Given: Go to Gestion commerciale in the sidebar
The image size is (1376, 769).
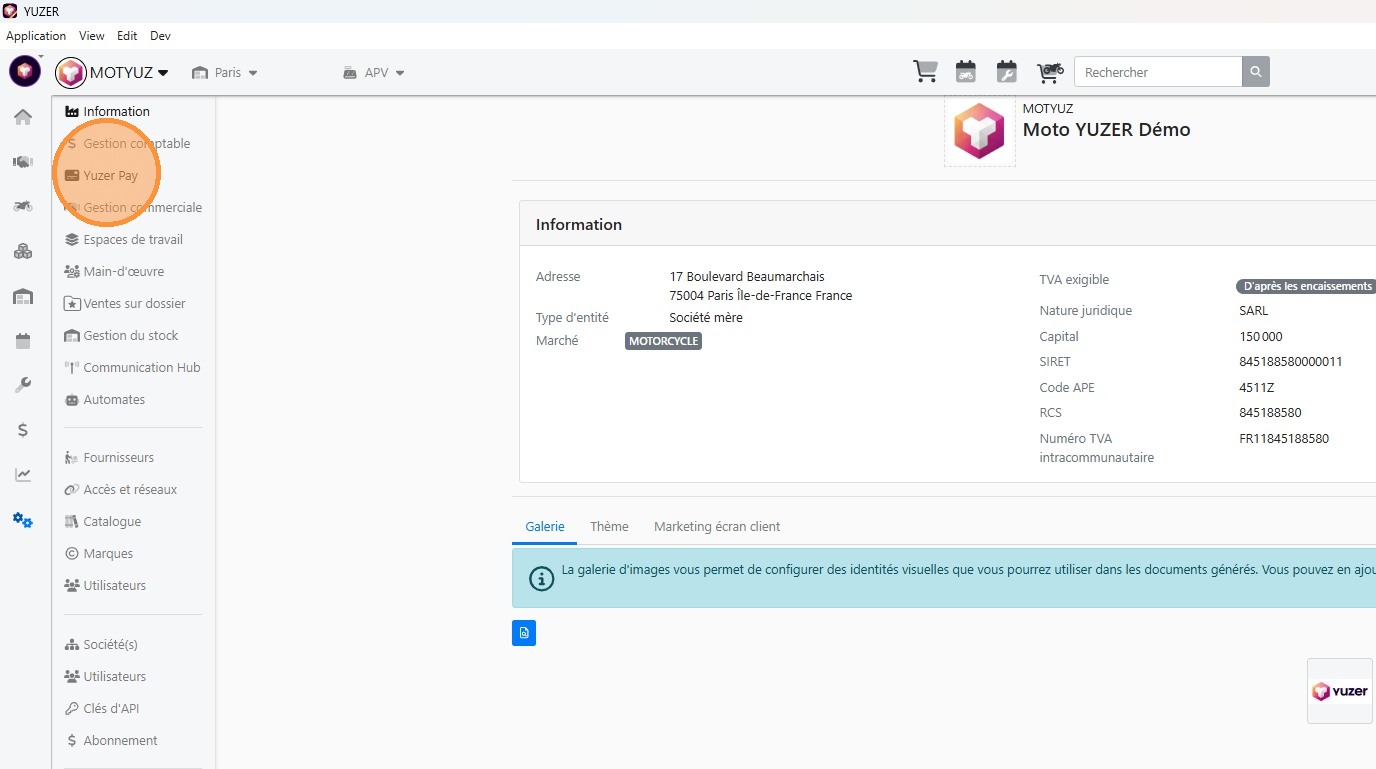Looking at the screenshot, I should (134, 207).
